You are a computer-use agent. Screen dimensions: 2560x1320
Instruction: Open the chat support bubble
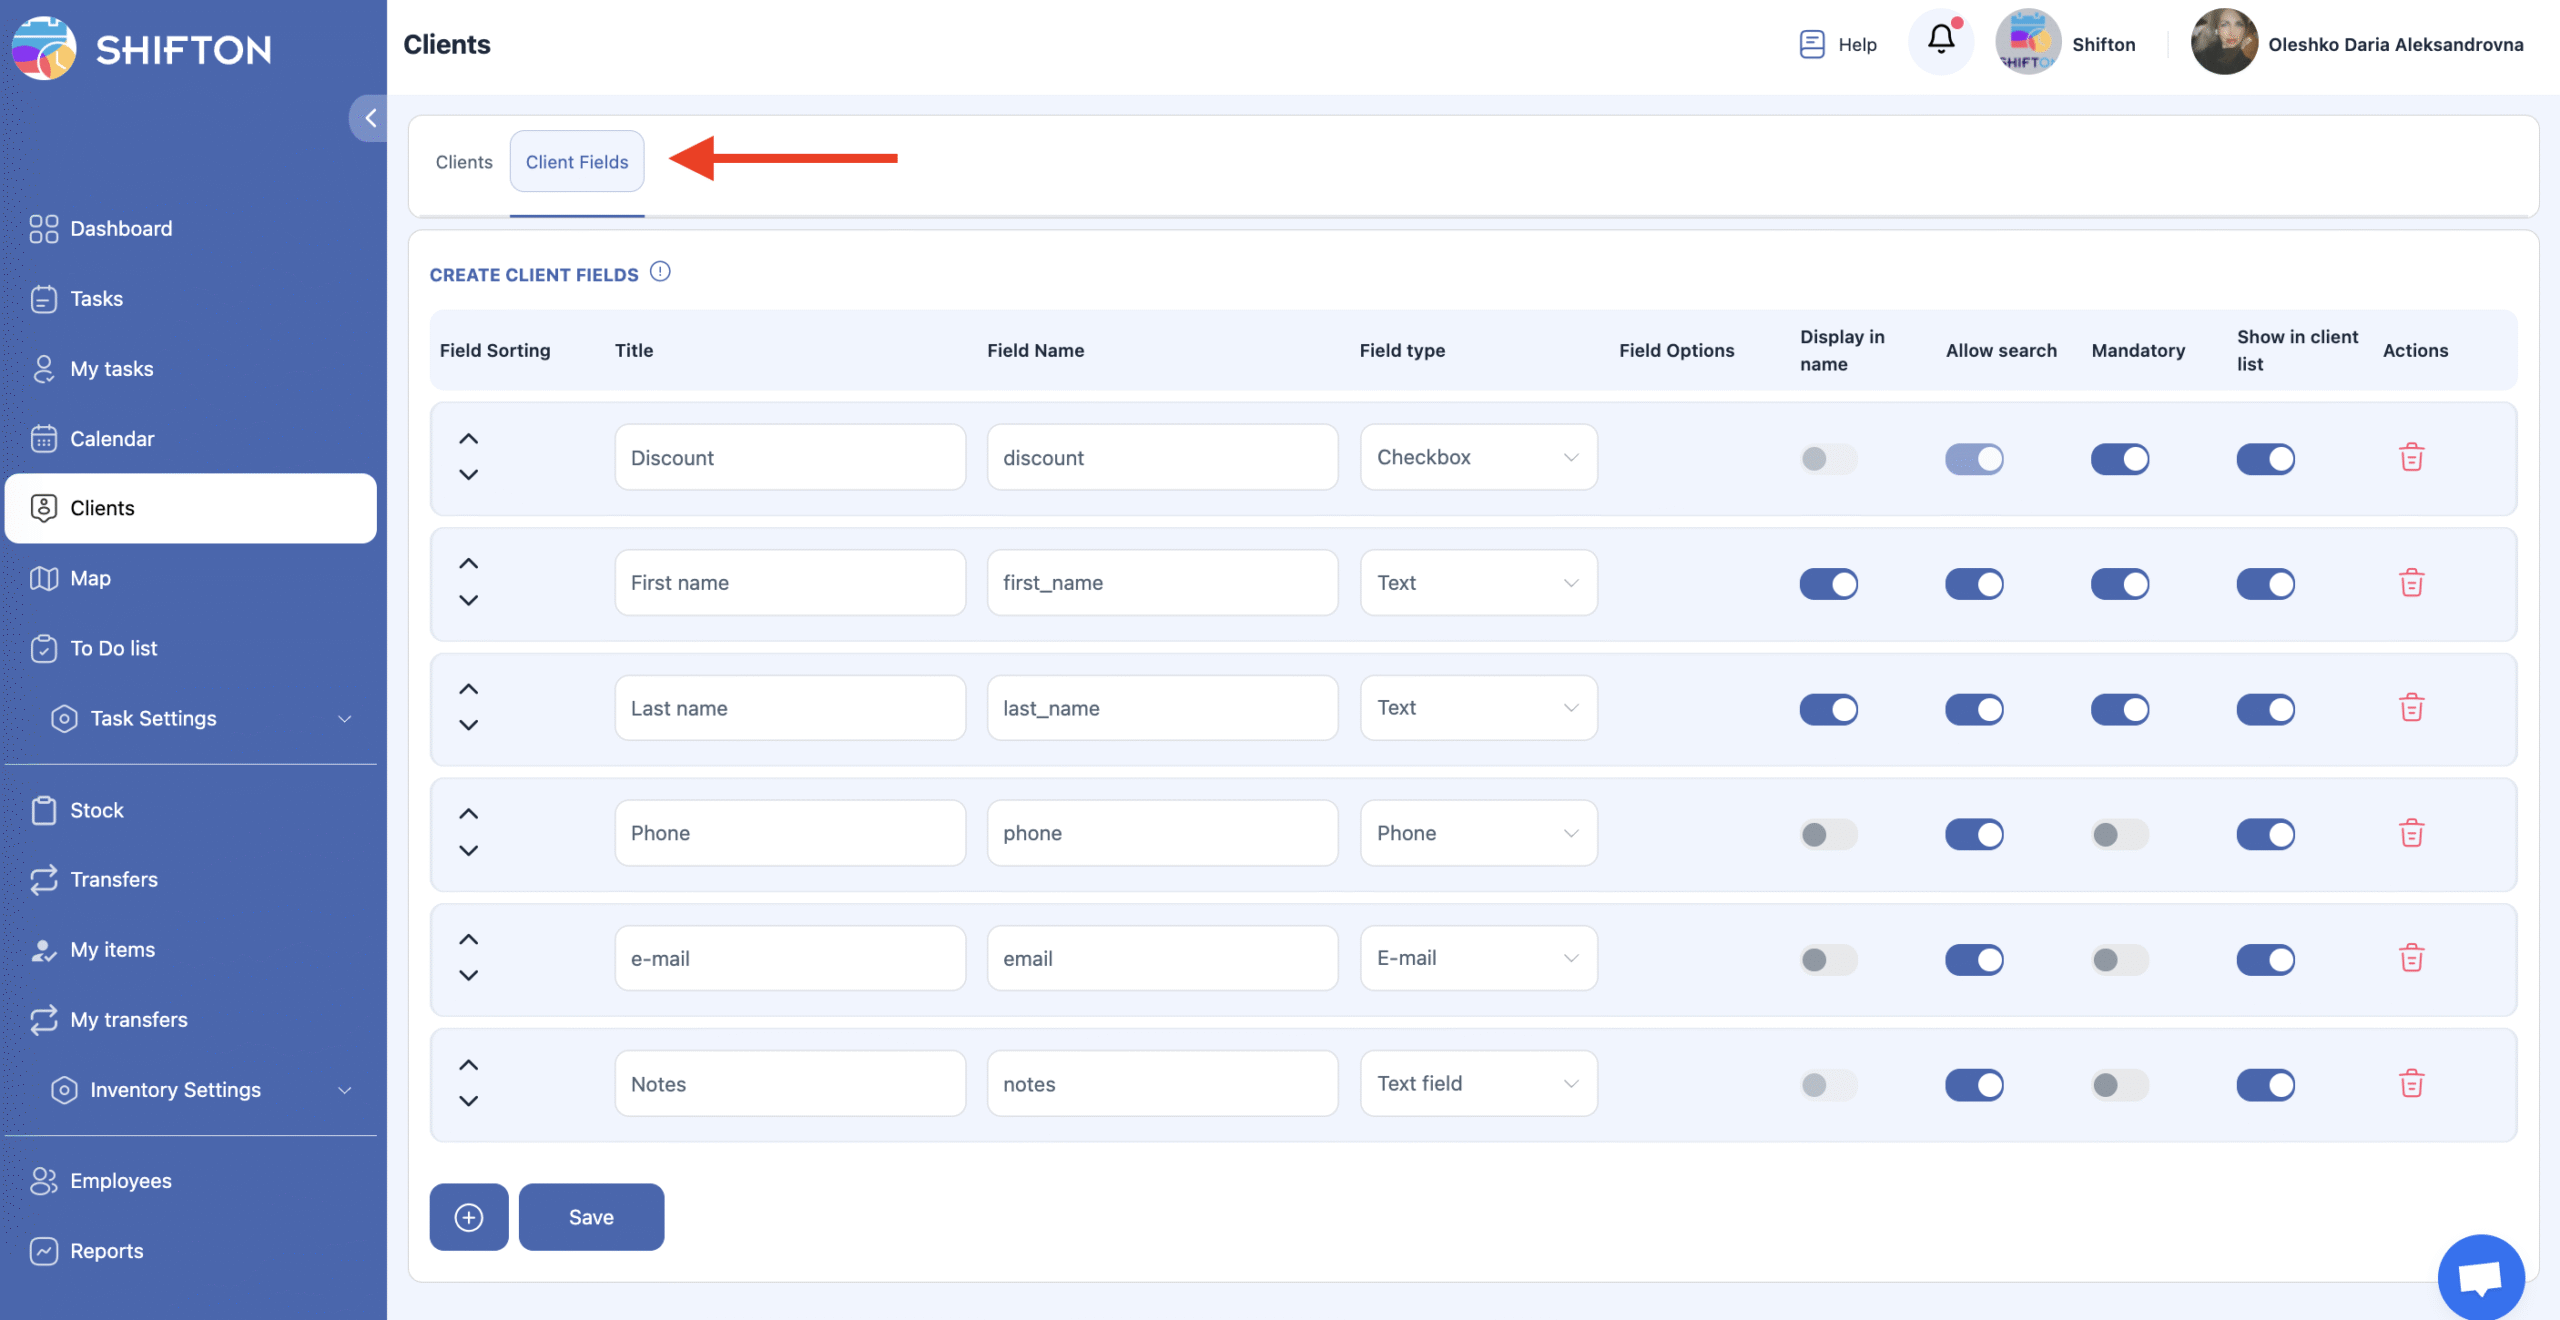point(2480,1277)
